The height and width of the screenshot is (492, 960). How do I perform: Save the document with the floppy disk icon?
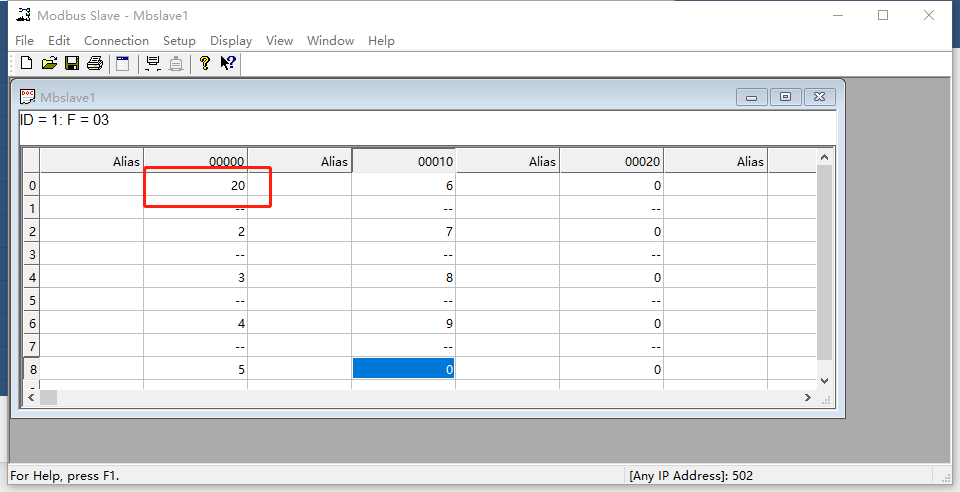pos(72,63)
